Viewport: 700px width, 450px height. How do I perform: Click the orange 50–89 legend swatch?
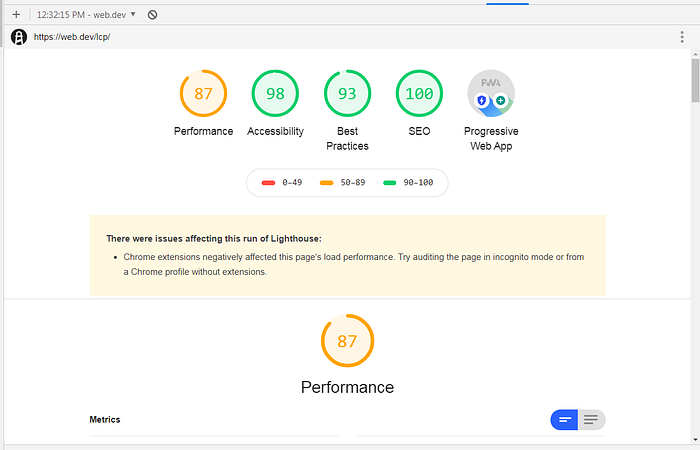point(327,183)
